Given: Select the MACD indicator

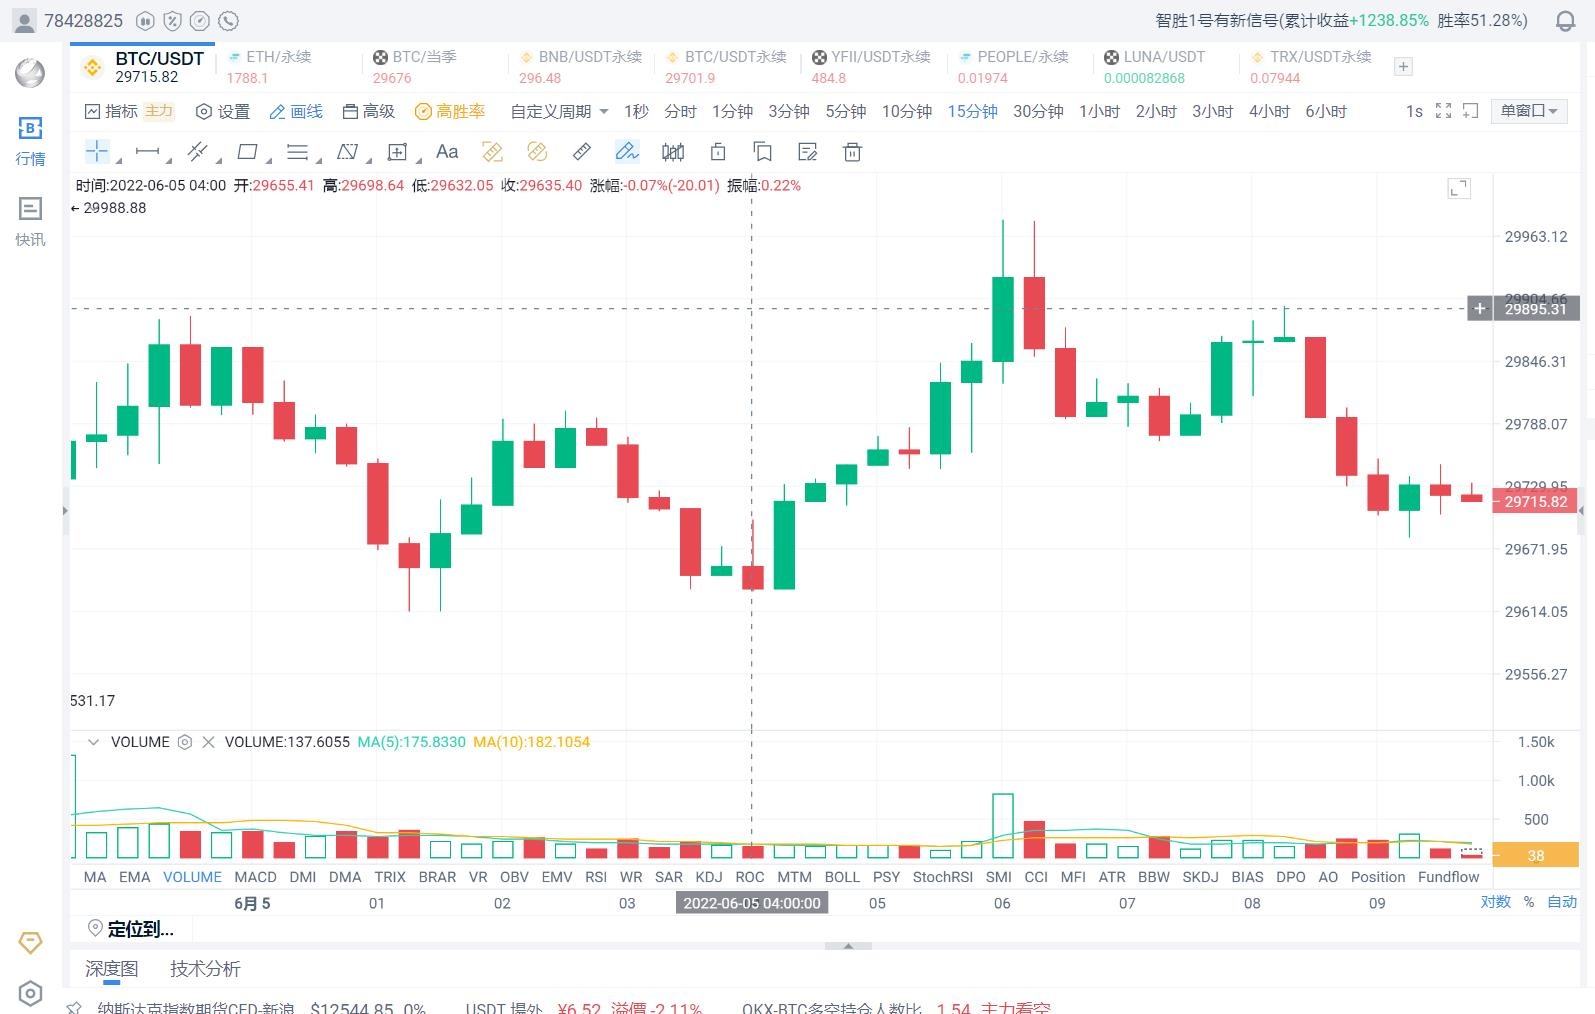Looking at the screenshot, I should [x=255, y=877].
